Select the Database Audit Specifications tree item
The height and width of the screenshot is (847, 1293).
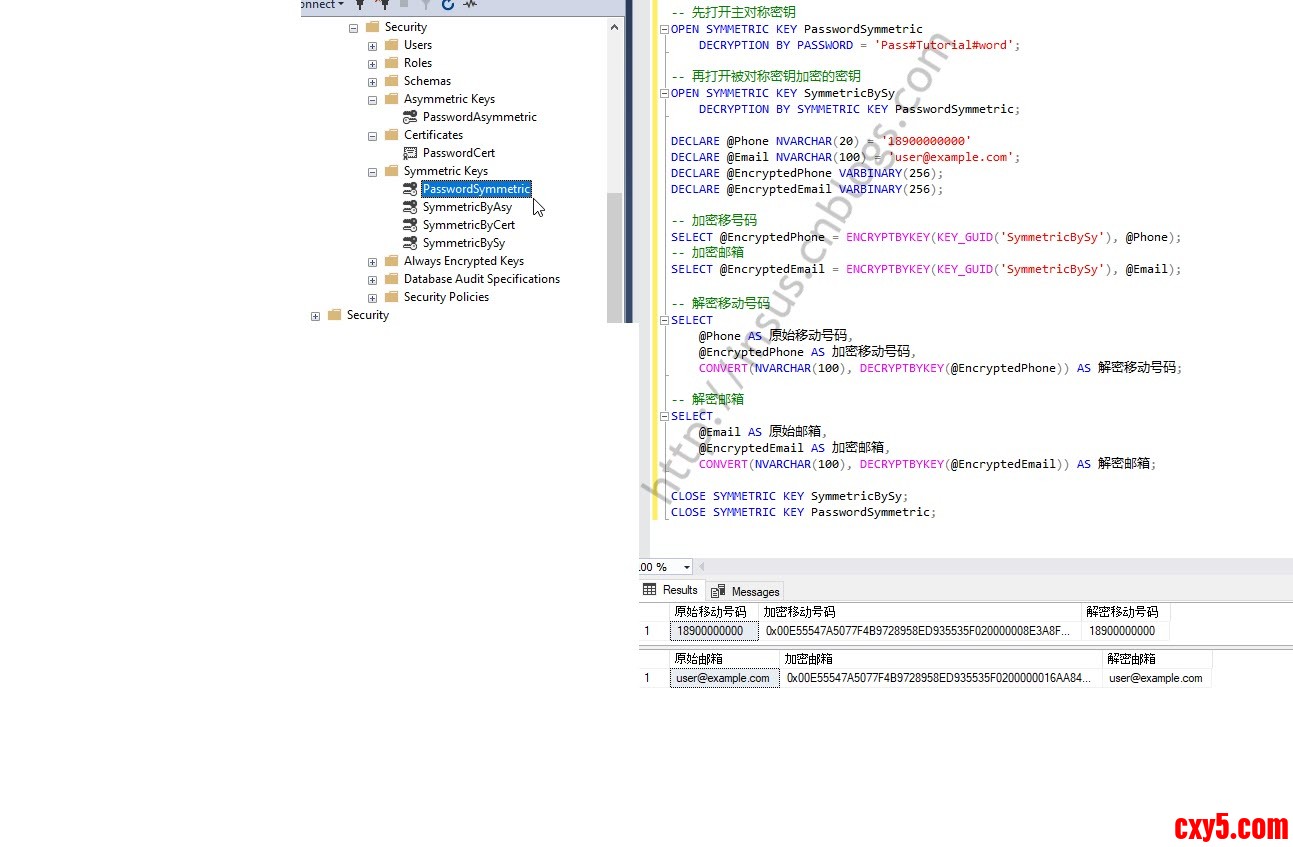(x=481, y=279)
